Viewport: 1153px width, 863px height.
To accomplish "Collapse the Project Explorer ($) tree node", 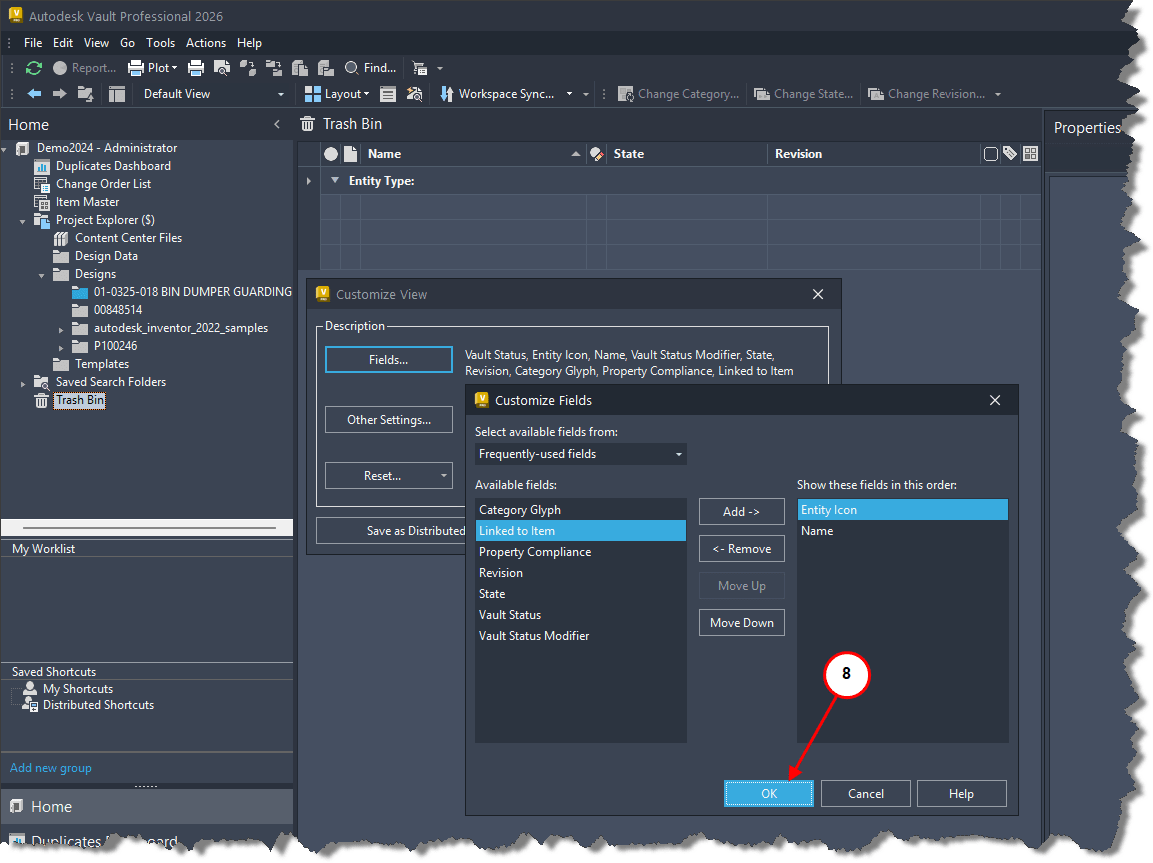I will tap(23, 221).
